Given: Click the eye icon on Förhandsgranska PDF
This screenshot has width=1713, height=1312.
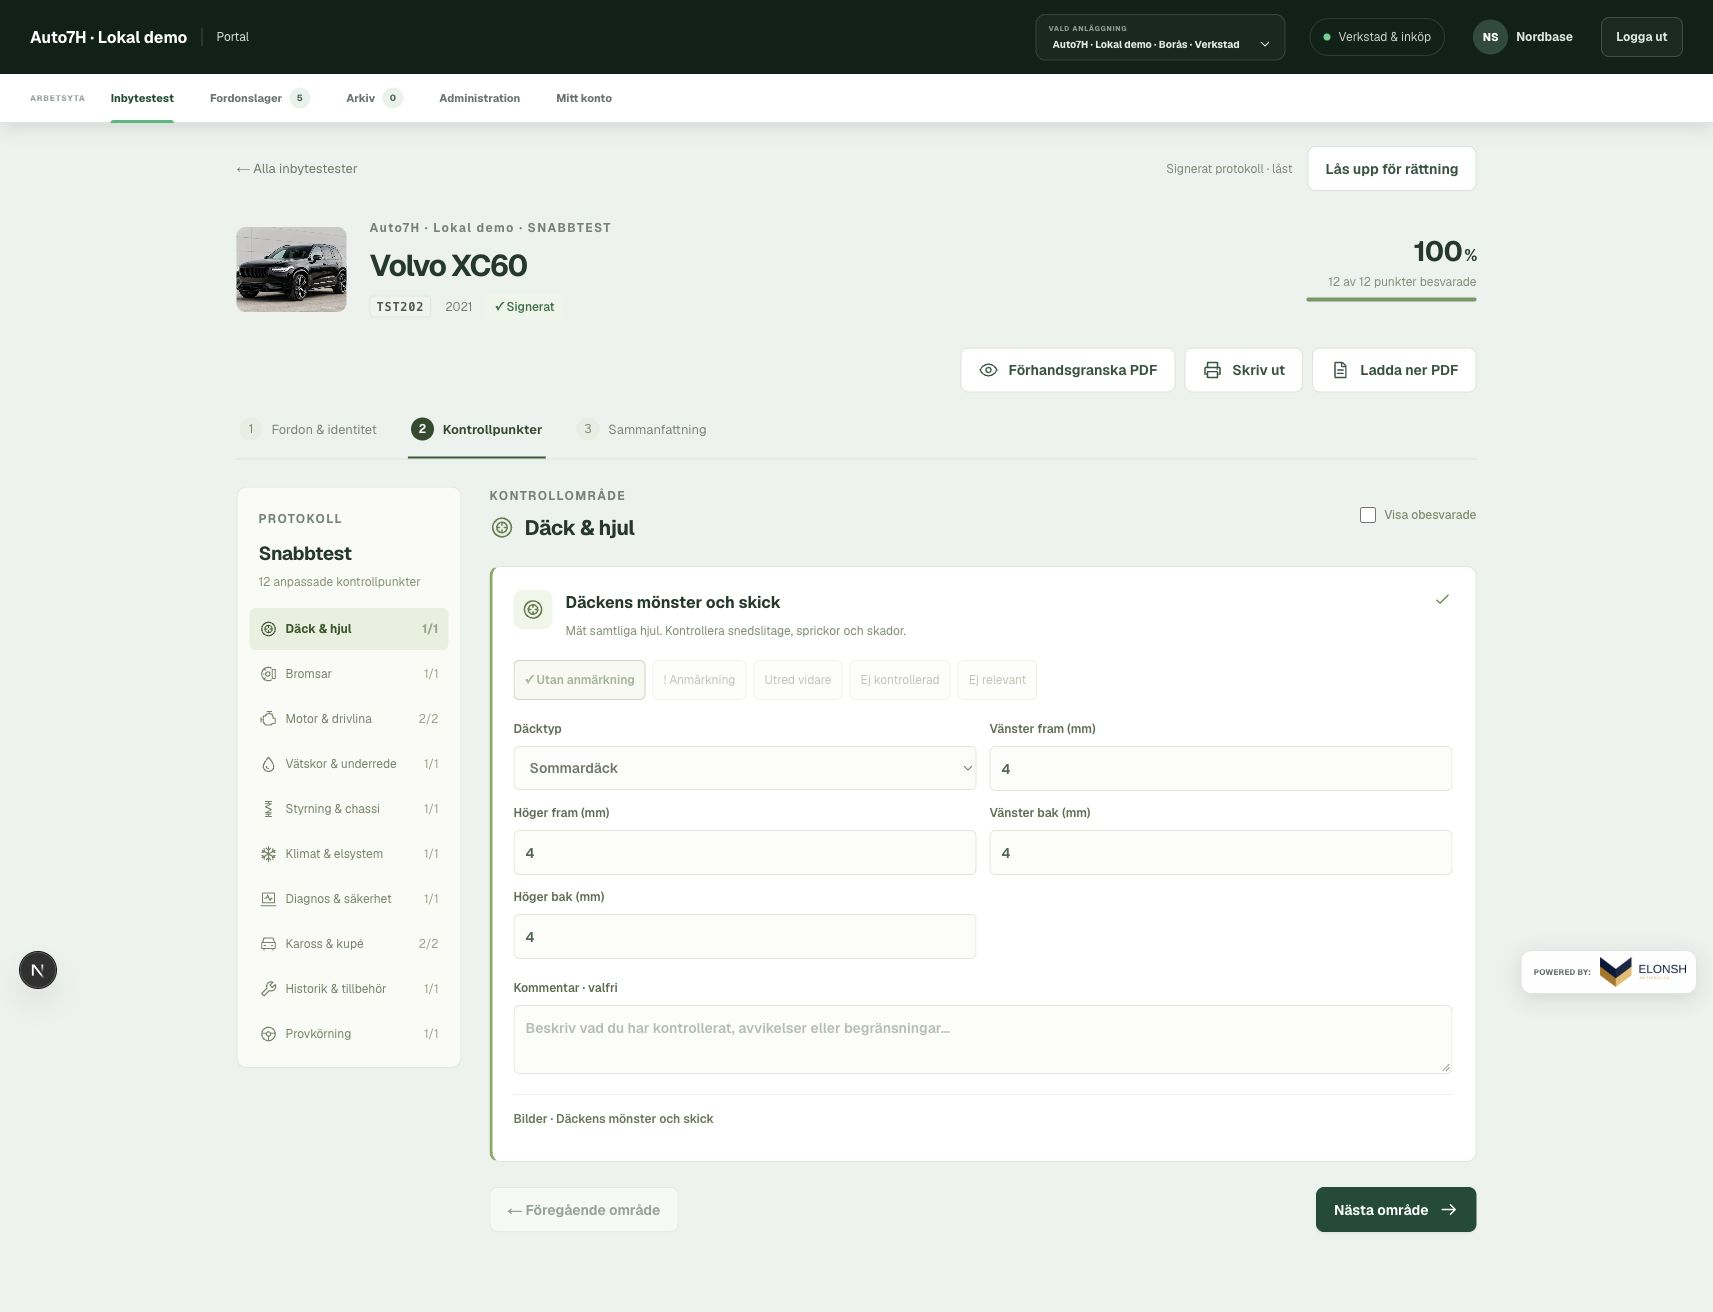Looking at the screenshot, I should click(988, 370).
